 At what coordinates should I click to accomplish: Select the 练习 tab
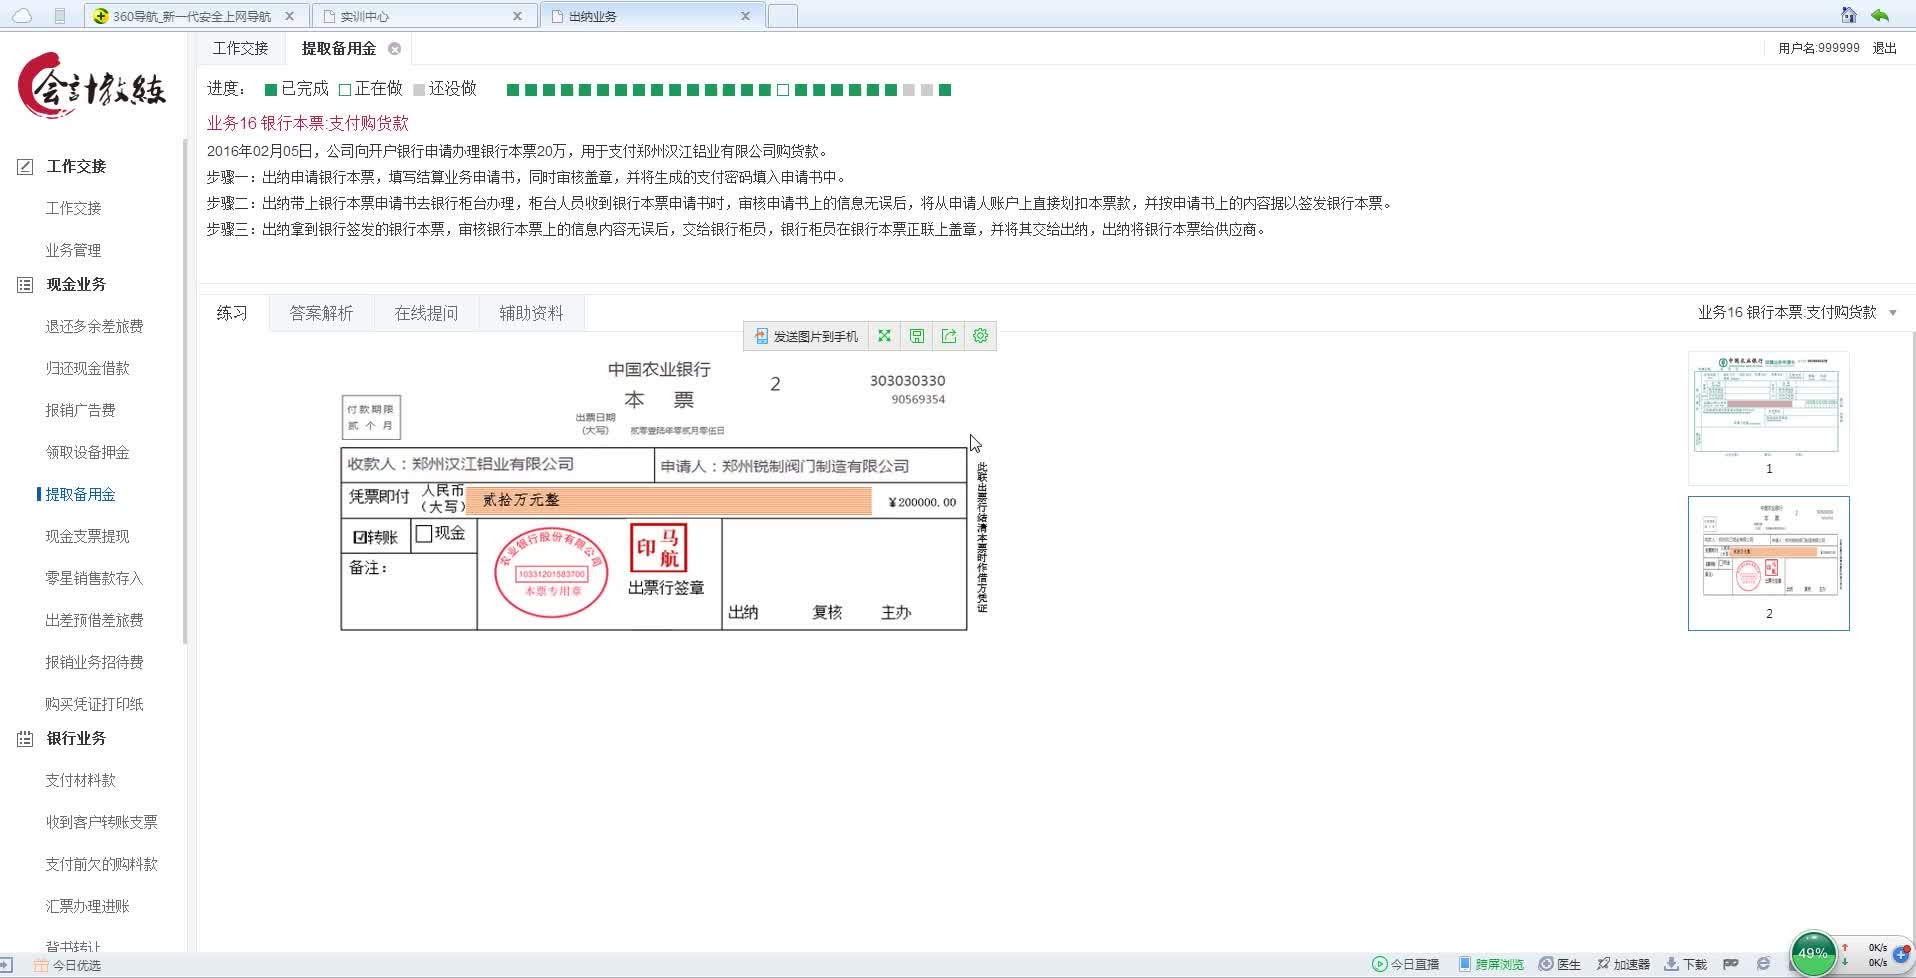click(x=232, y=313)
